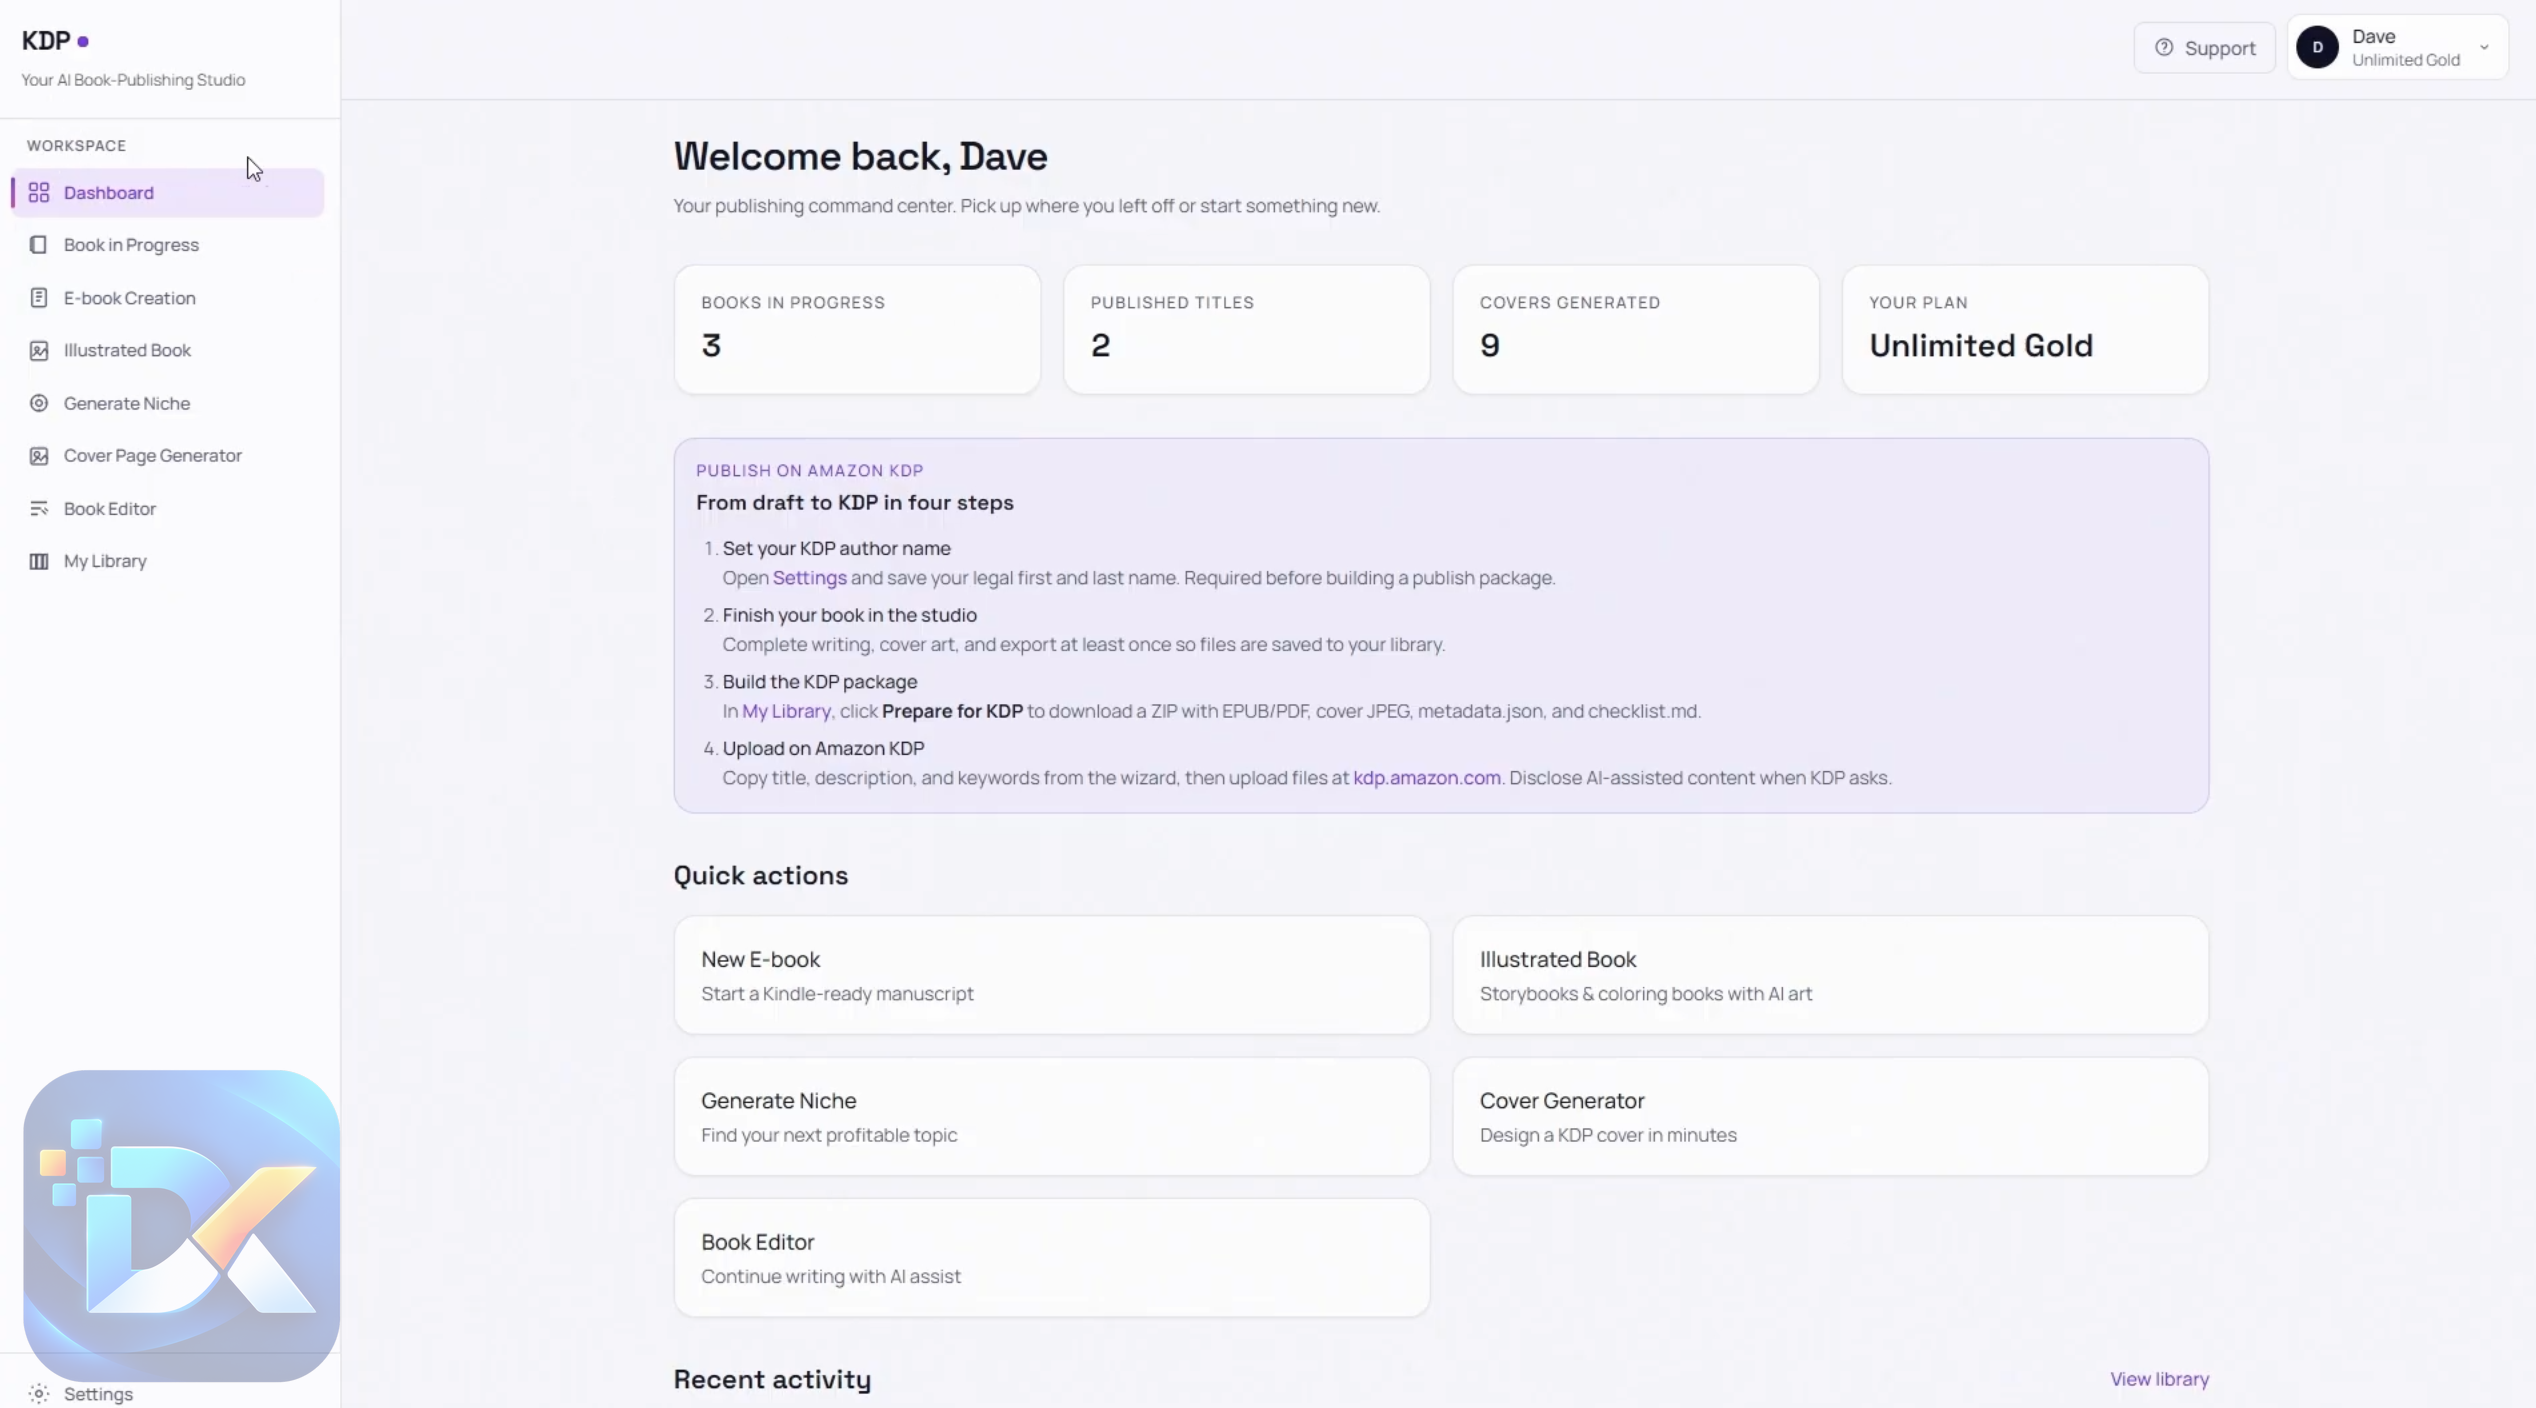This screenshot has height=1408, width=2536.
Task: Click the Welcome back, Dave heading
Action: point(860,156)
